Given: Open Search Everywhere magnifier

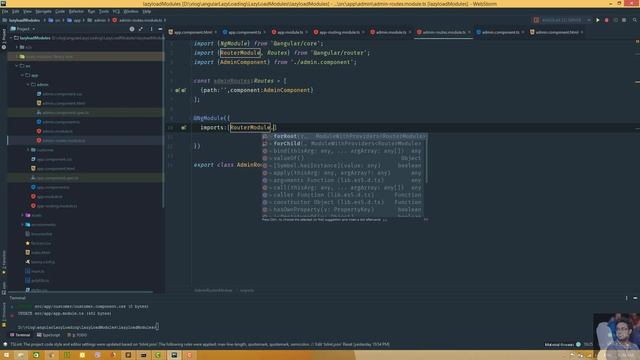Looking at the screenshot, I should (x=635, y=20).
